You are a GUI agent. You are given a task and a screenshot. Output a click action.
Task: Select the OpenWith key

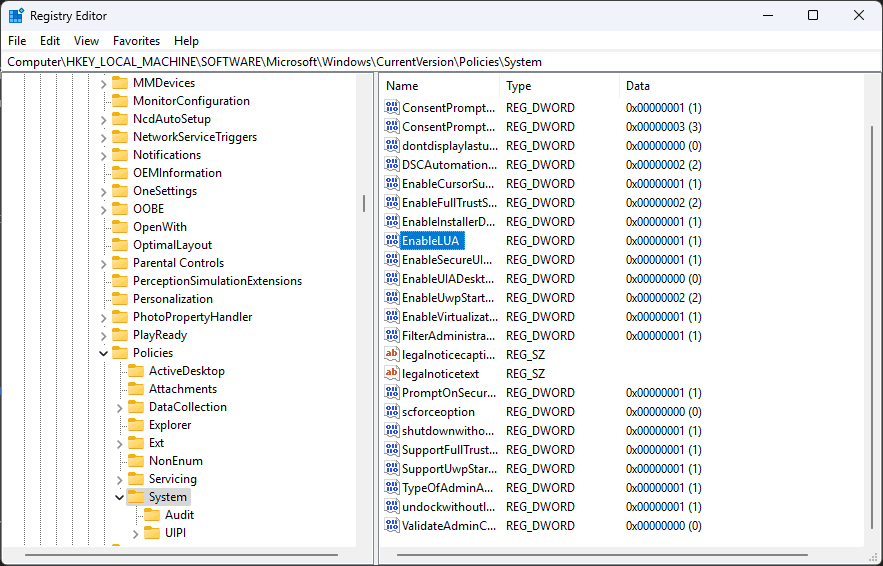click(x=159, y=226)
